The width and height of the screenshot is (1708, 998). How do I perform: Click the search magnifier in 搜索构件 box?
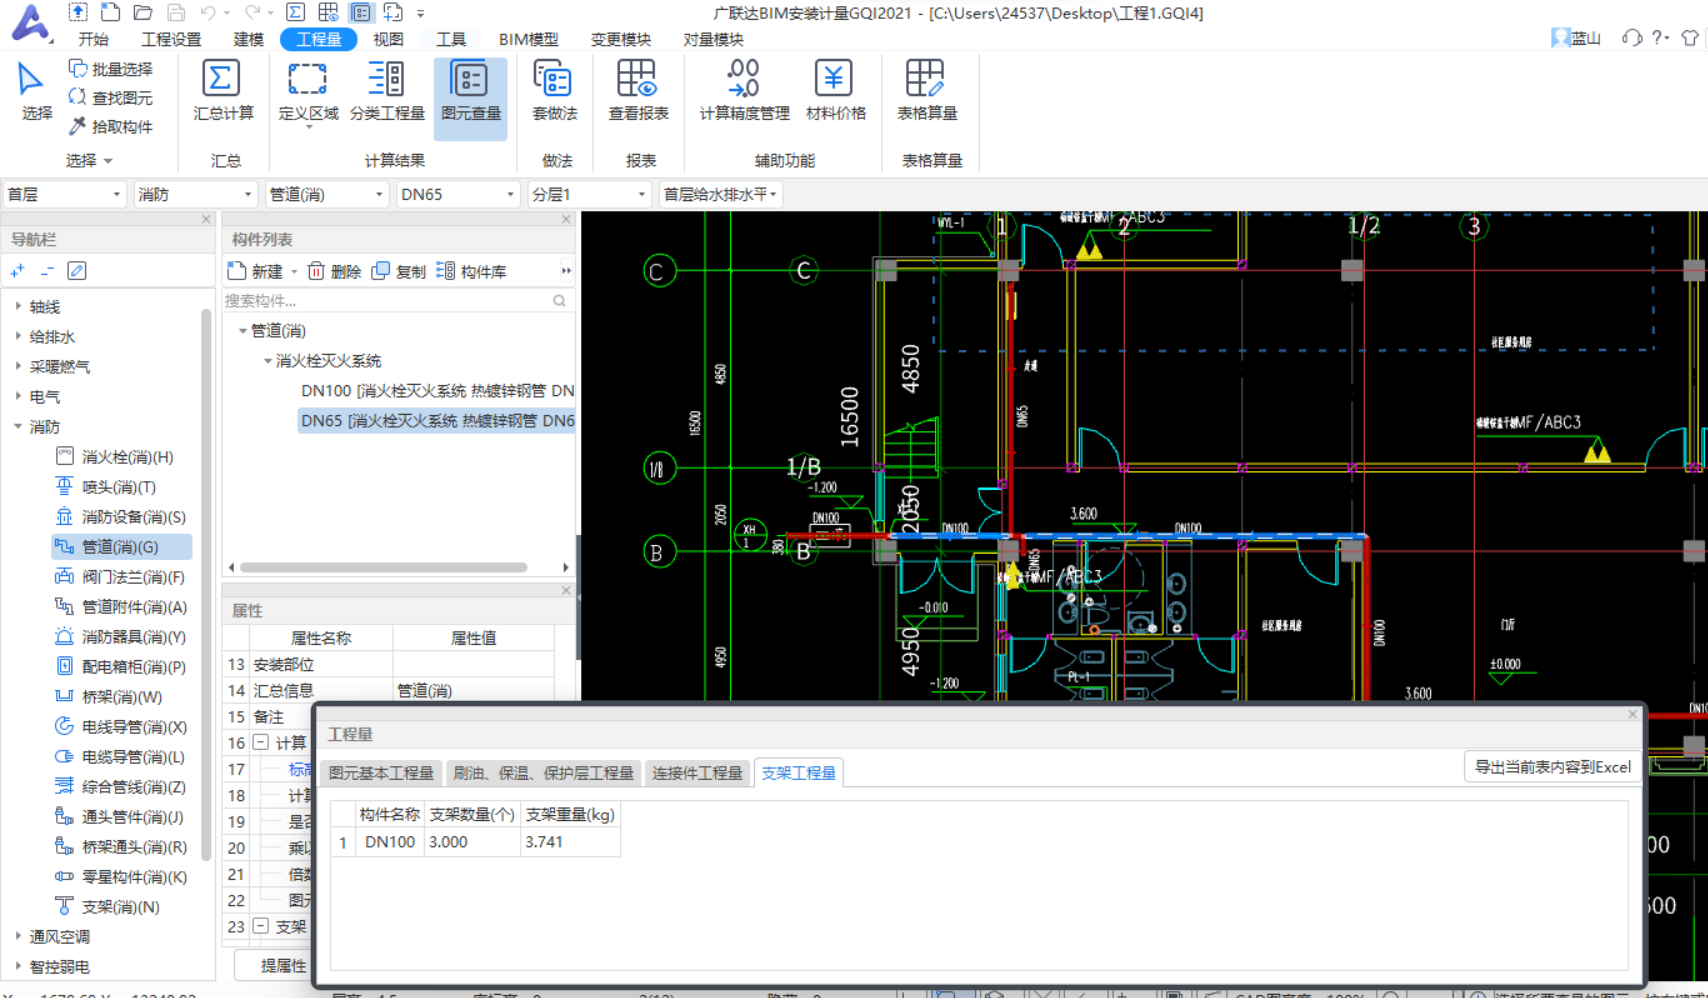(559, 301)
